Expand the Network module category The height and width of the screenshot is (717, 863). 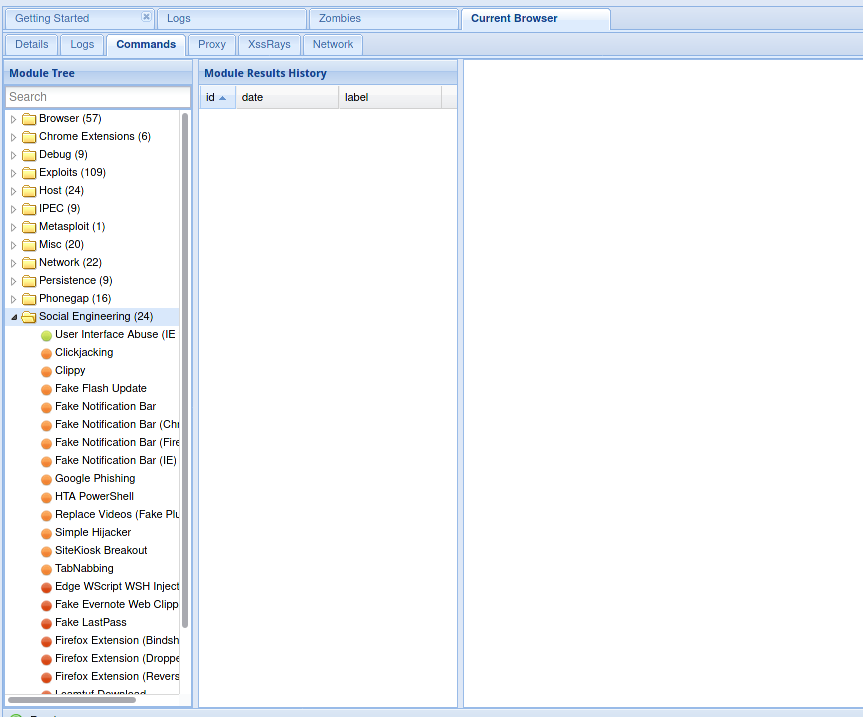14,263
